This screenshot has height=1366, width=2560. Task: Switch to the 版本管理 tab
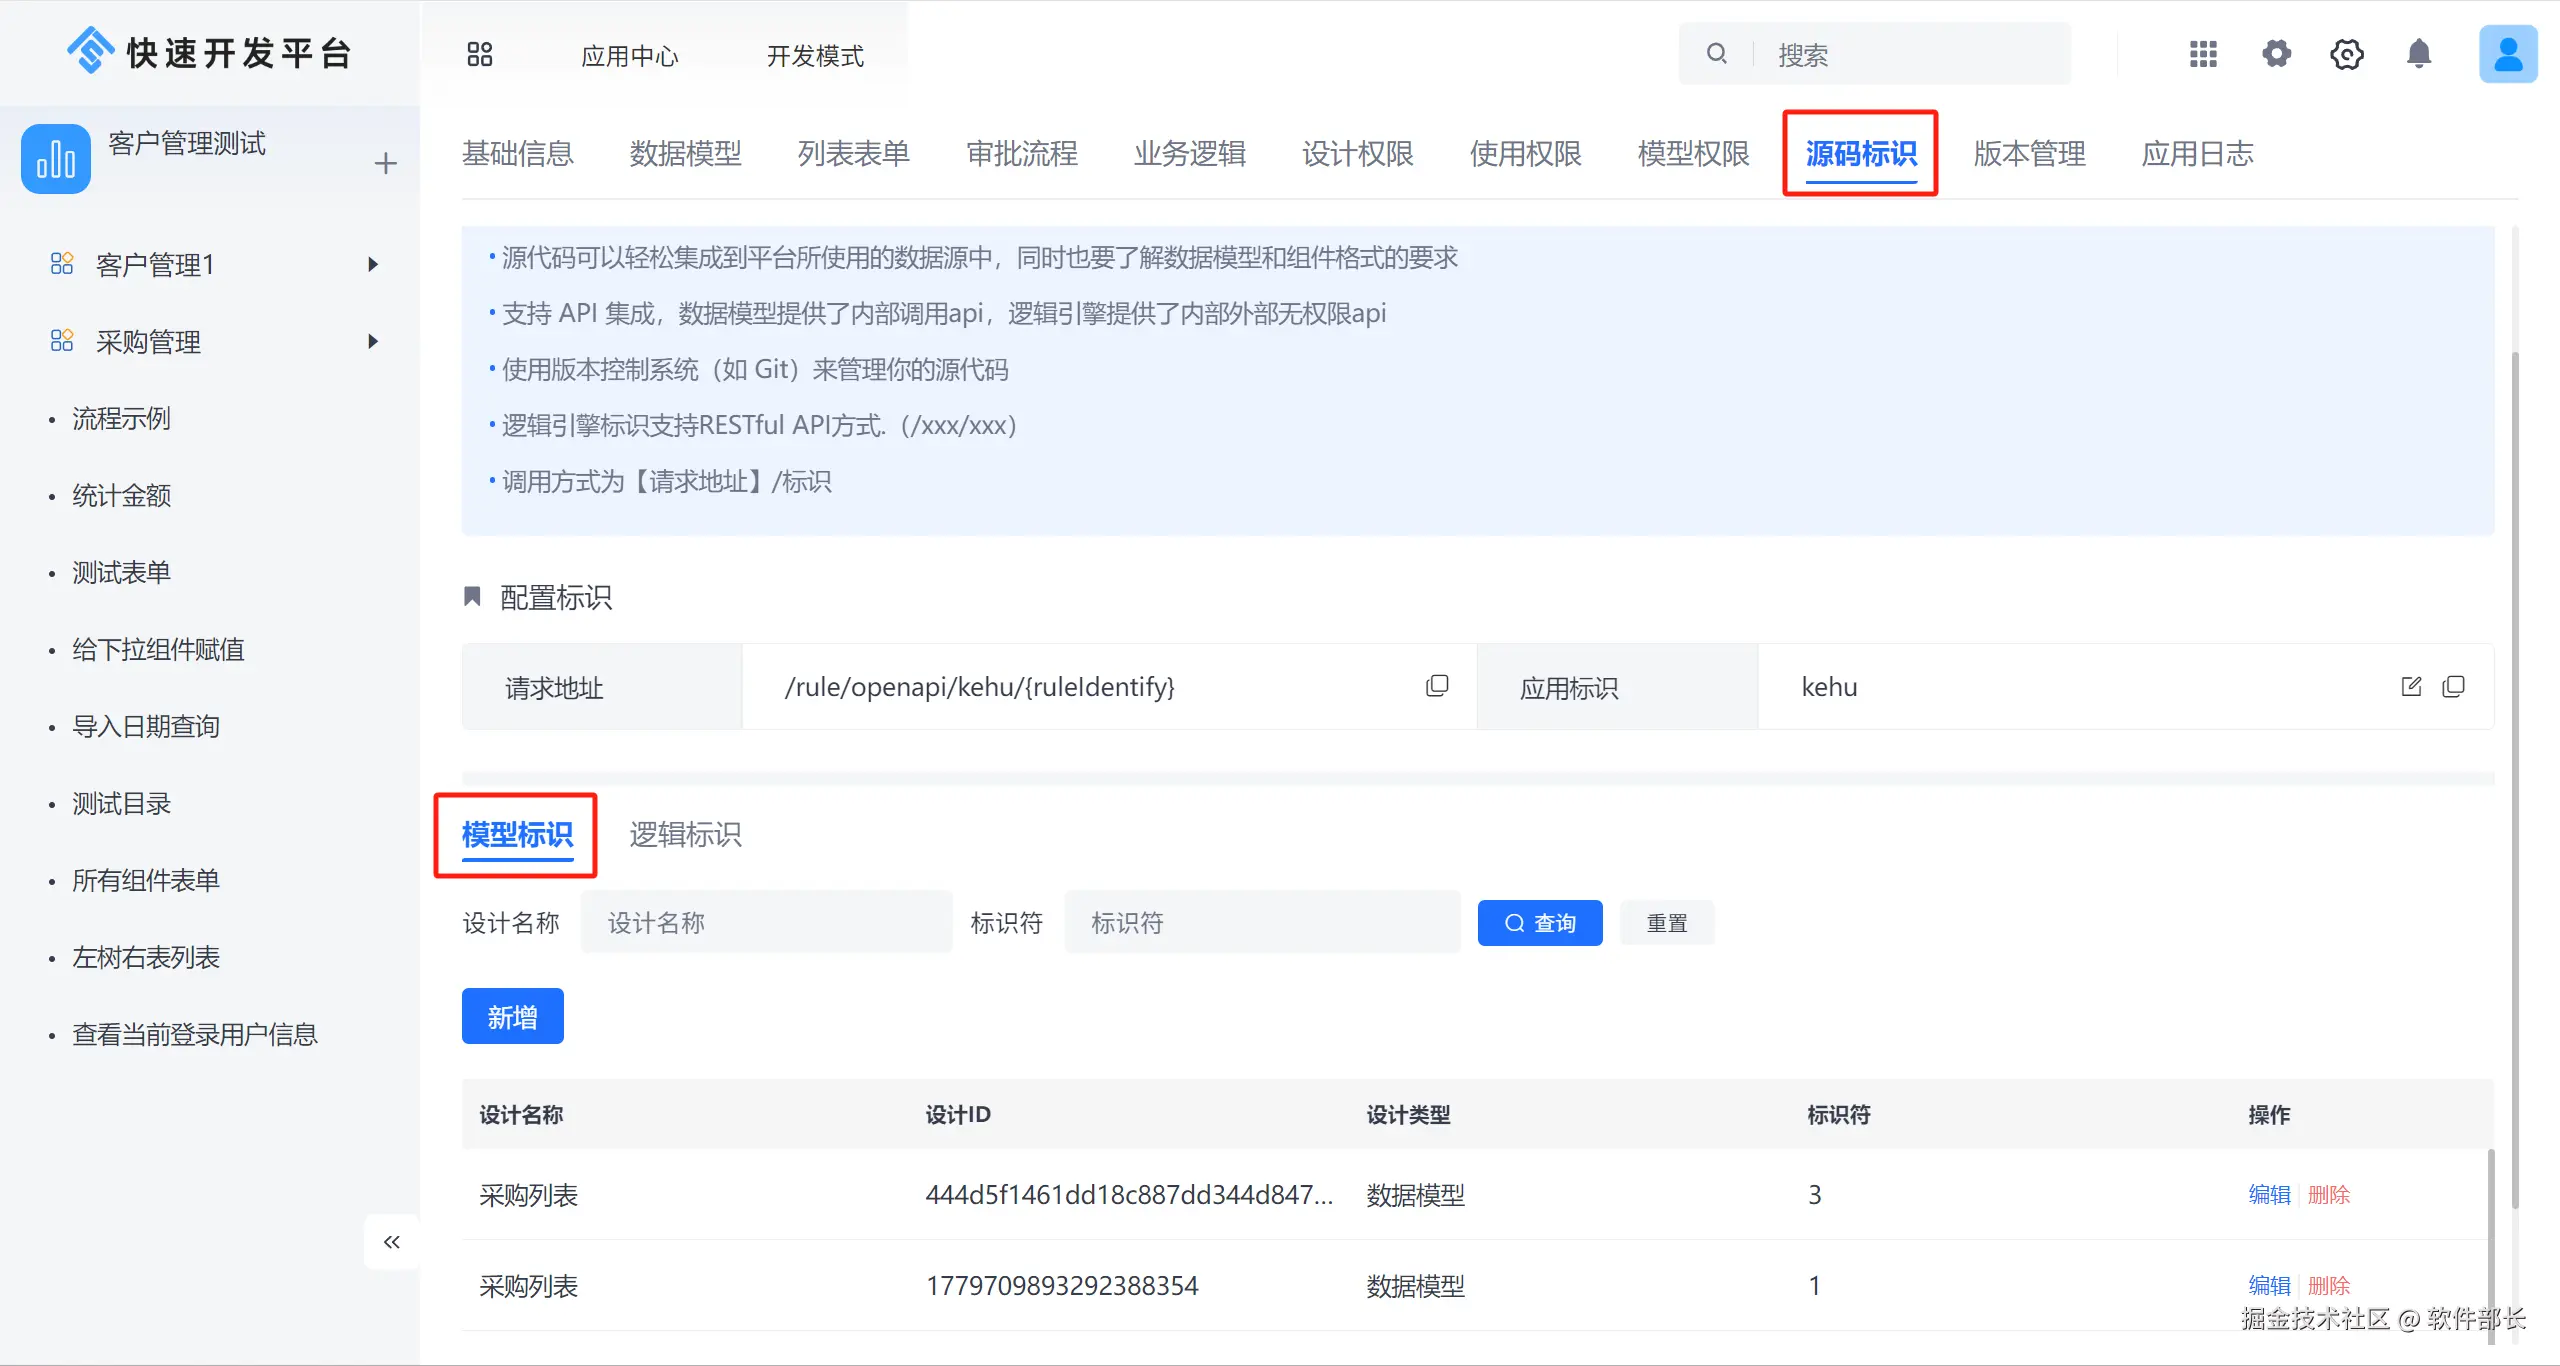point(2029,154)
